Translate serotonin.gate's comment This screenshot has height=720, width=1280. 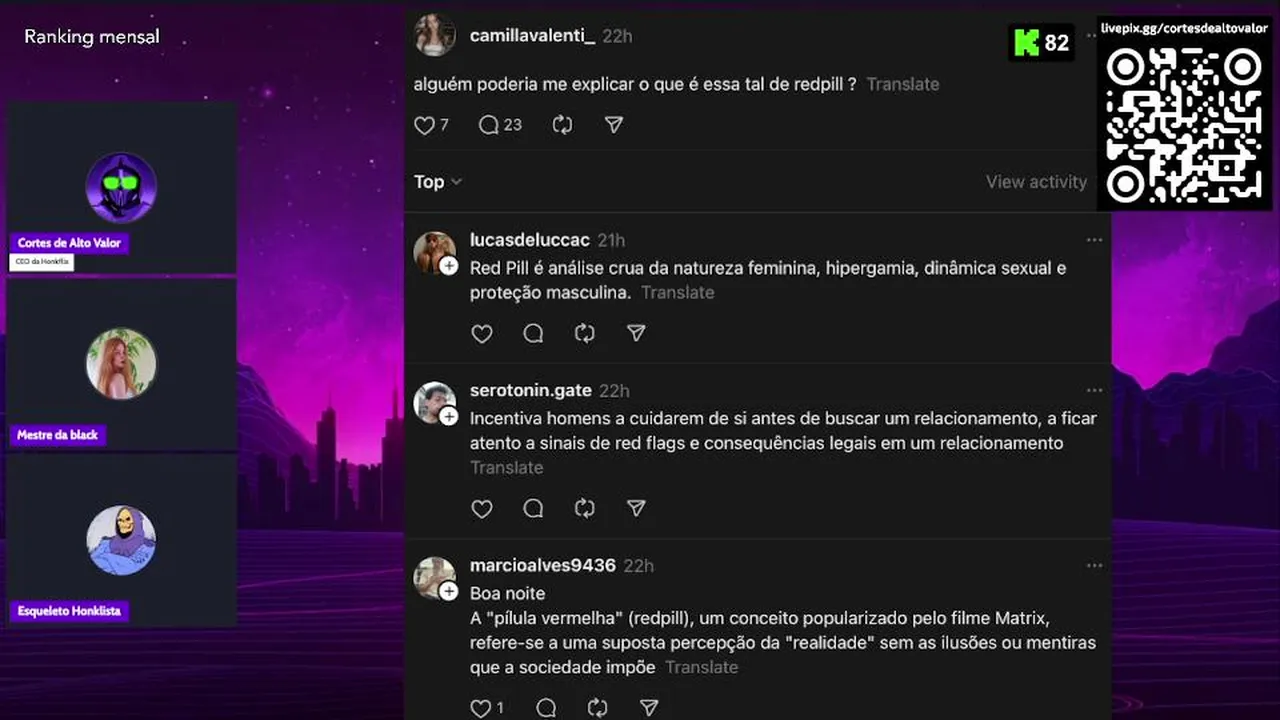click(x=507, y=468)
